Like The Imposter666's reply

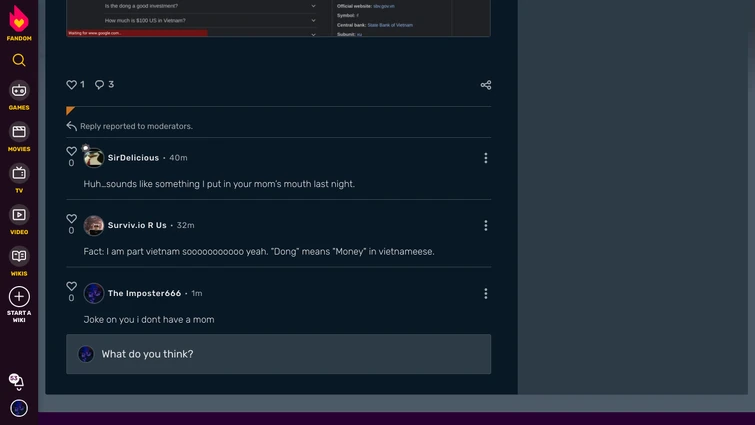tap(71, 286)
